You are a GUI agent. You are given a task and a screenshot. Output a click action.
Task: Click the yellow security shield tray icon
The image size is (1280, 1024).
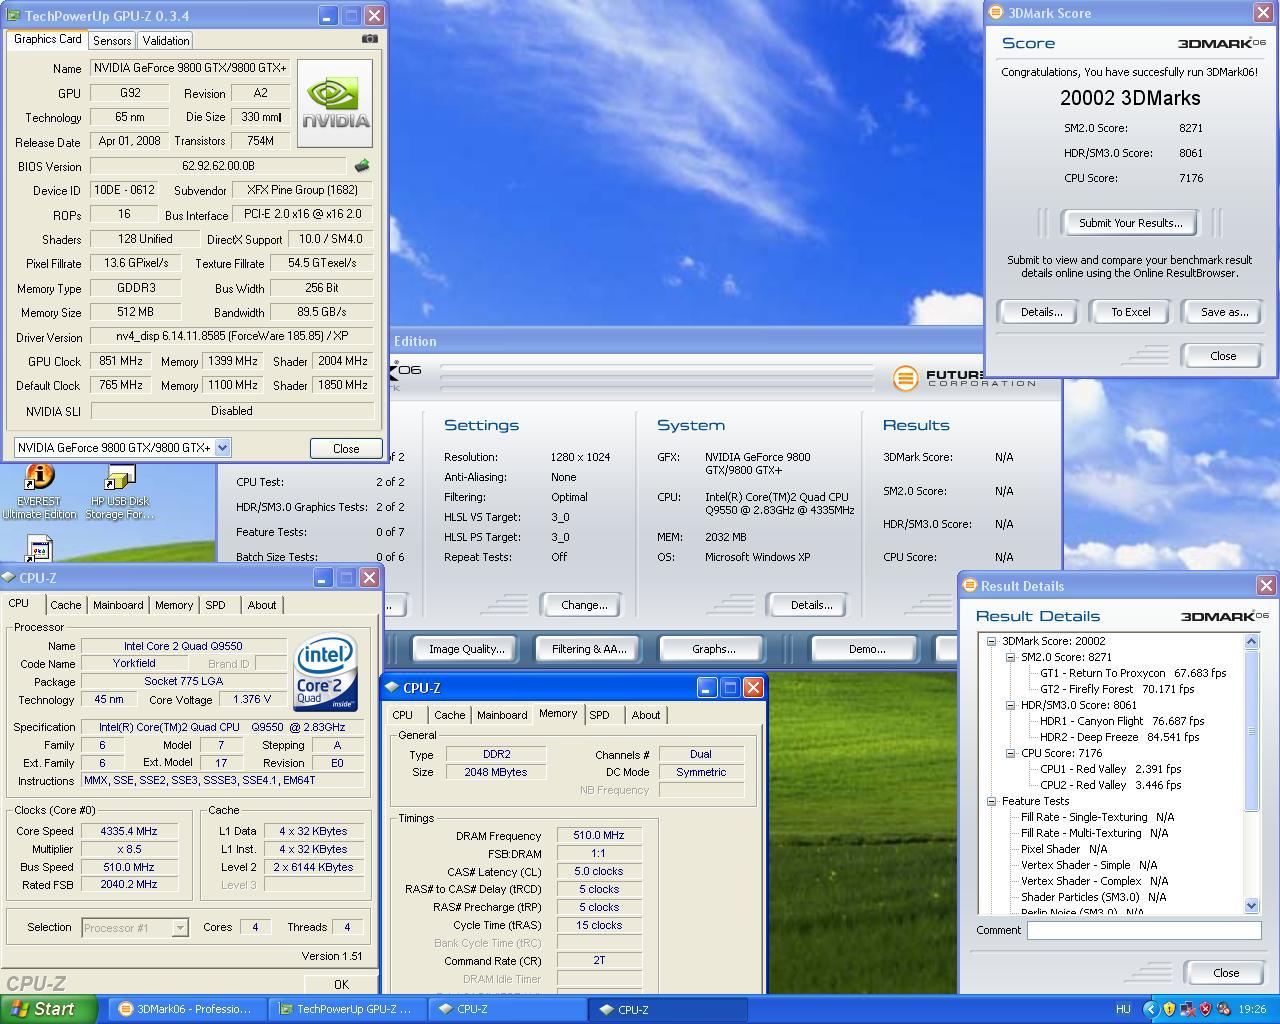tap(1169, 1010)
